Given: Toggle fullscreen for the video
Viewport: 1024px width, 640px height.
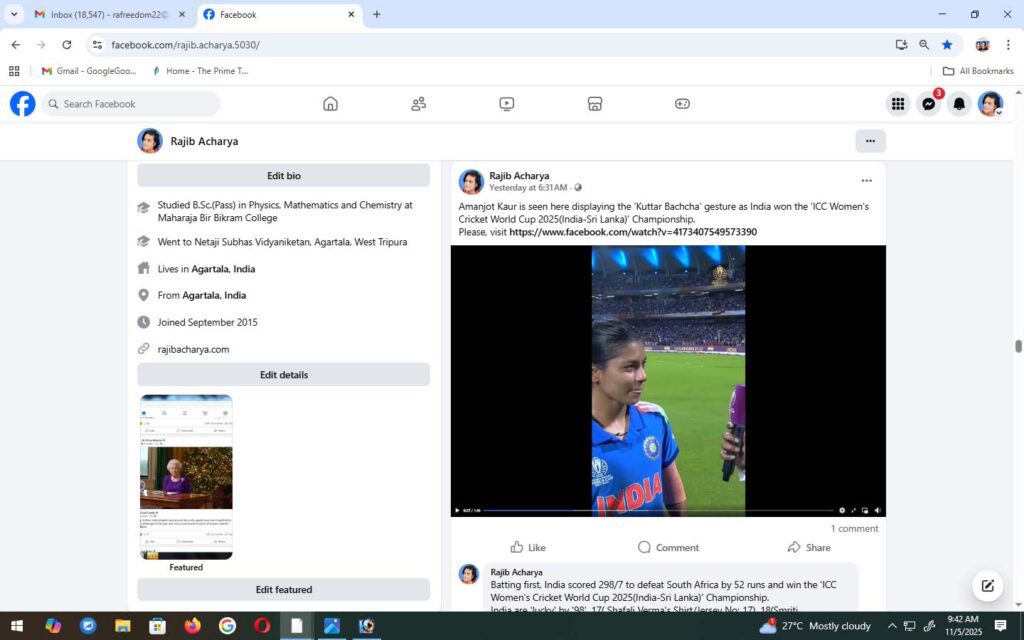Looking at the screenshot, I should [853, 510].
